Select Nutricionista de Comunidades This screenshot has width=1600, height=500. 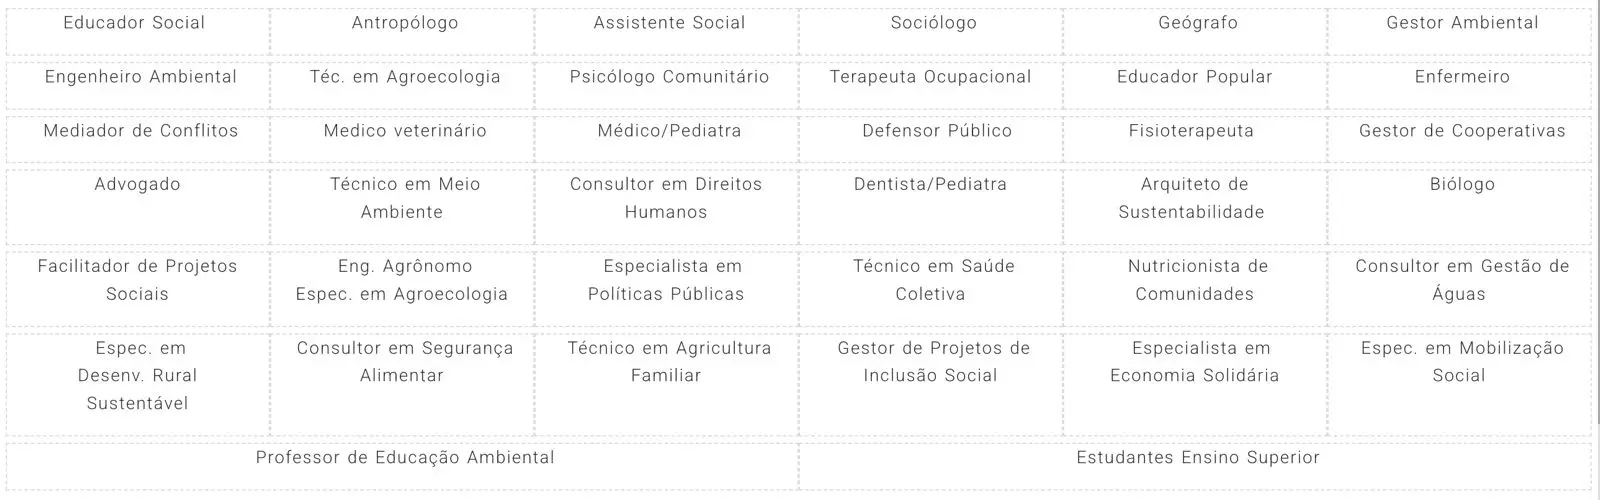coord(1195,280)
